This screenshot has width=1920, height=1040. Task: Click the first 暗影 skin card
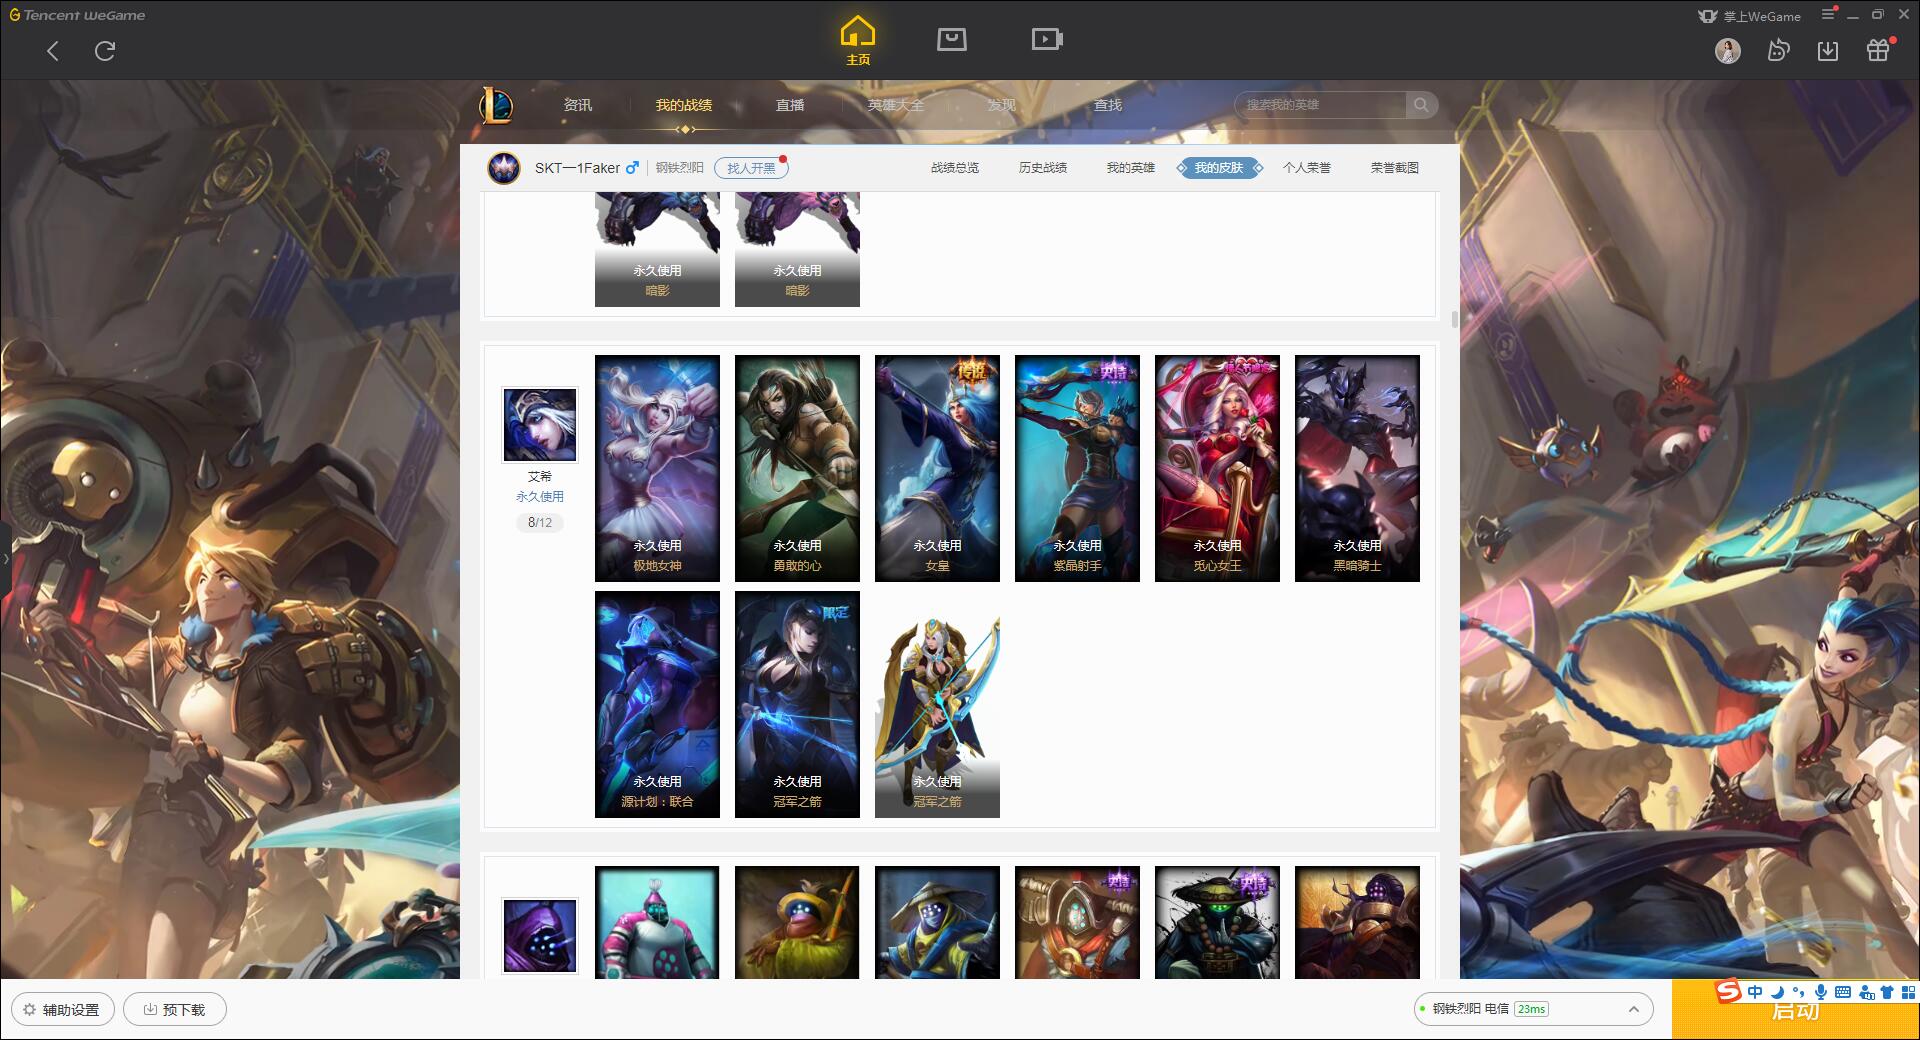click(657, 250)
